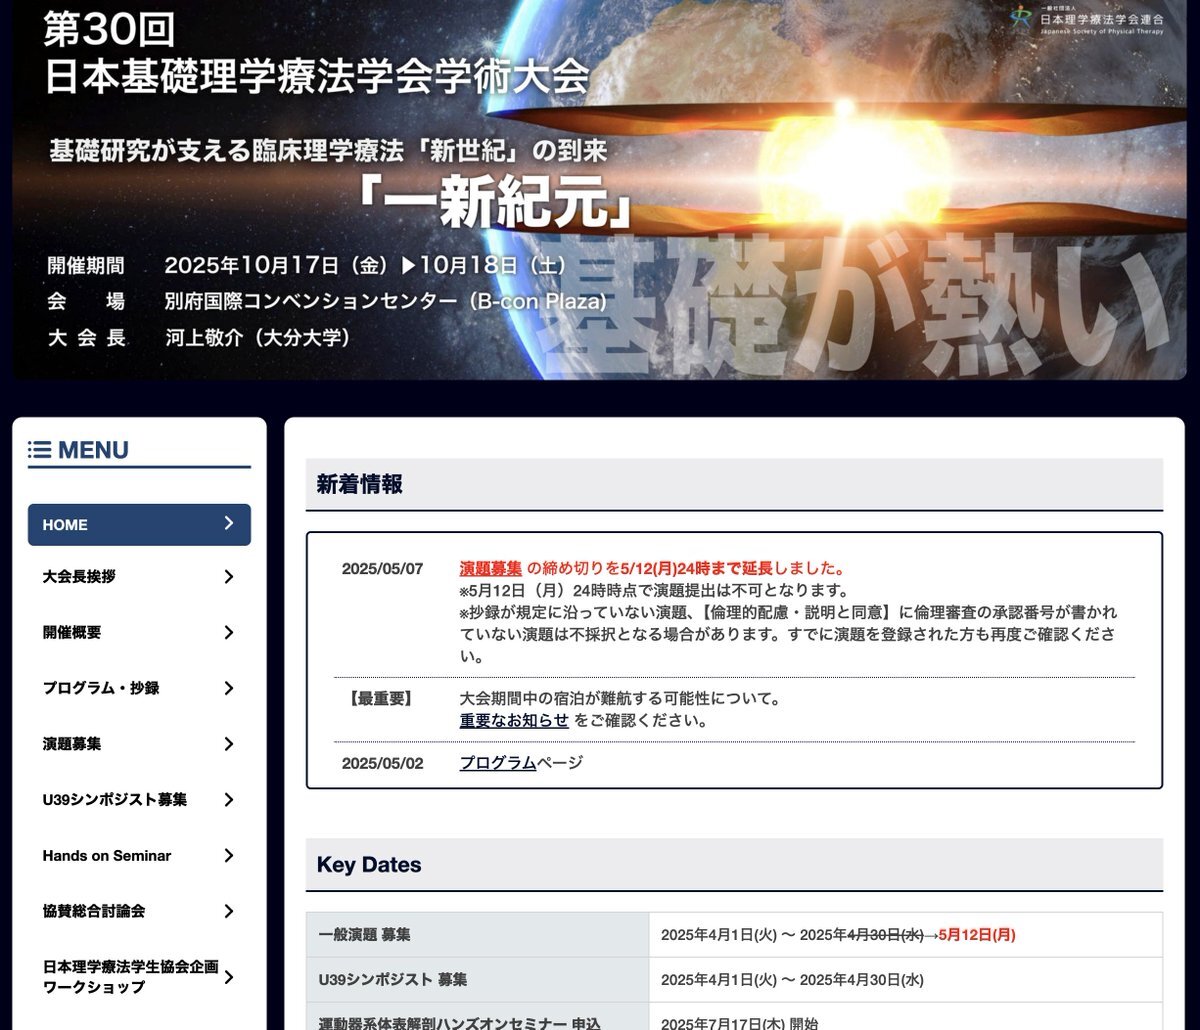Click the chevron beside 演題募集 in menu
Viewport: 1200px width, 1030px height.
point(229,744)
